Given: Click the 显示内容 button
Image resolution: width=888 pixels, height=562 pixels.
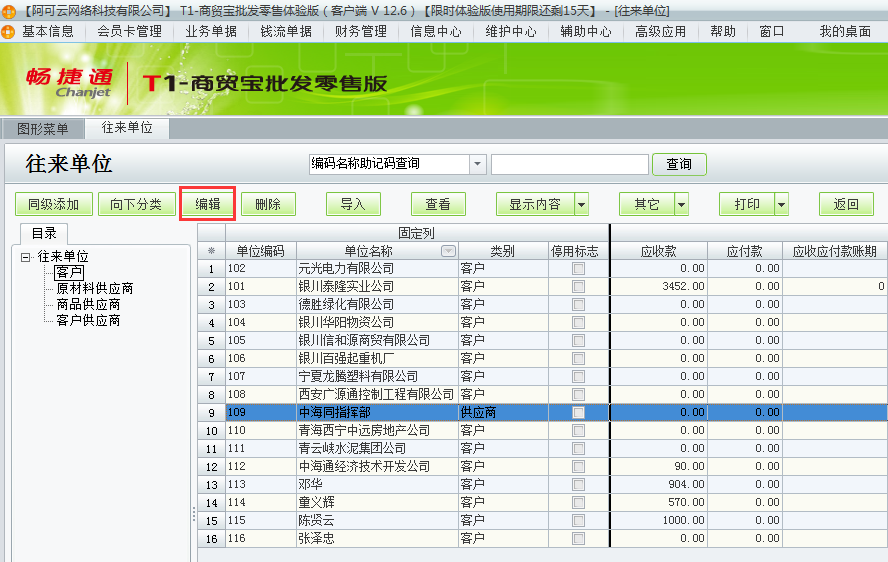Looking at the screenshot, I should pos(535,205).
